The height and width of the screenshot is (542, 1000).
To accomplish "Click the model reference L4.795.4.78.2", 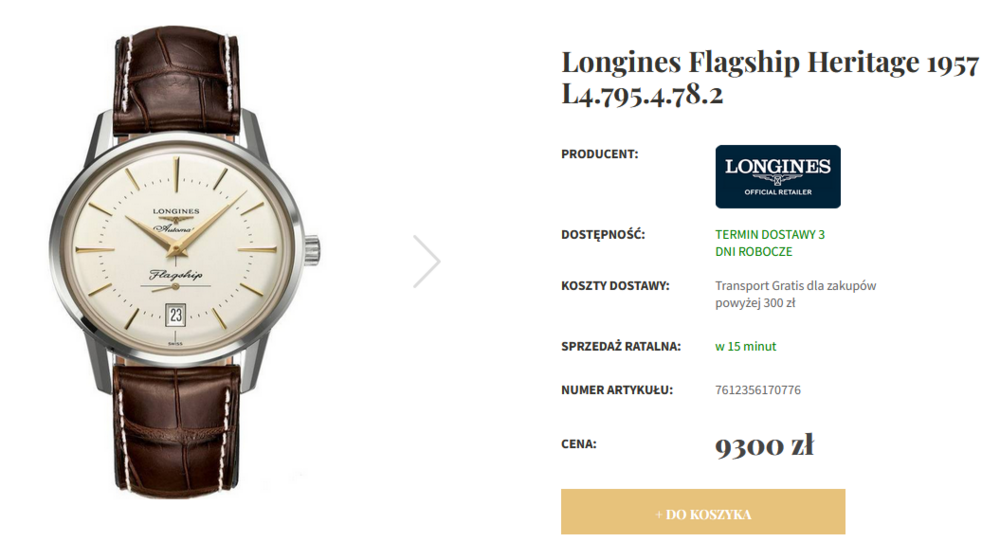I will pyautogui.click(x=642, y=94).
